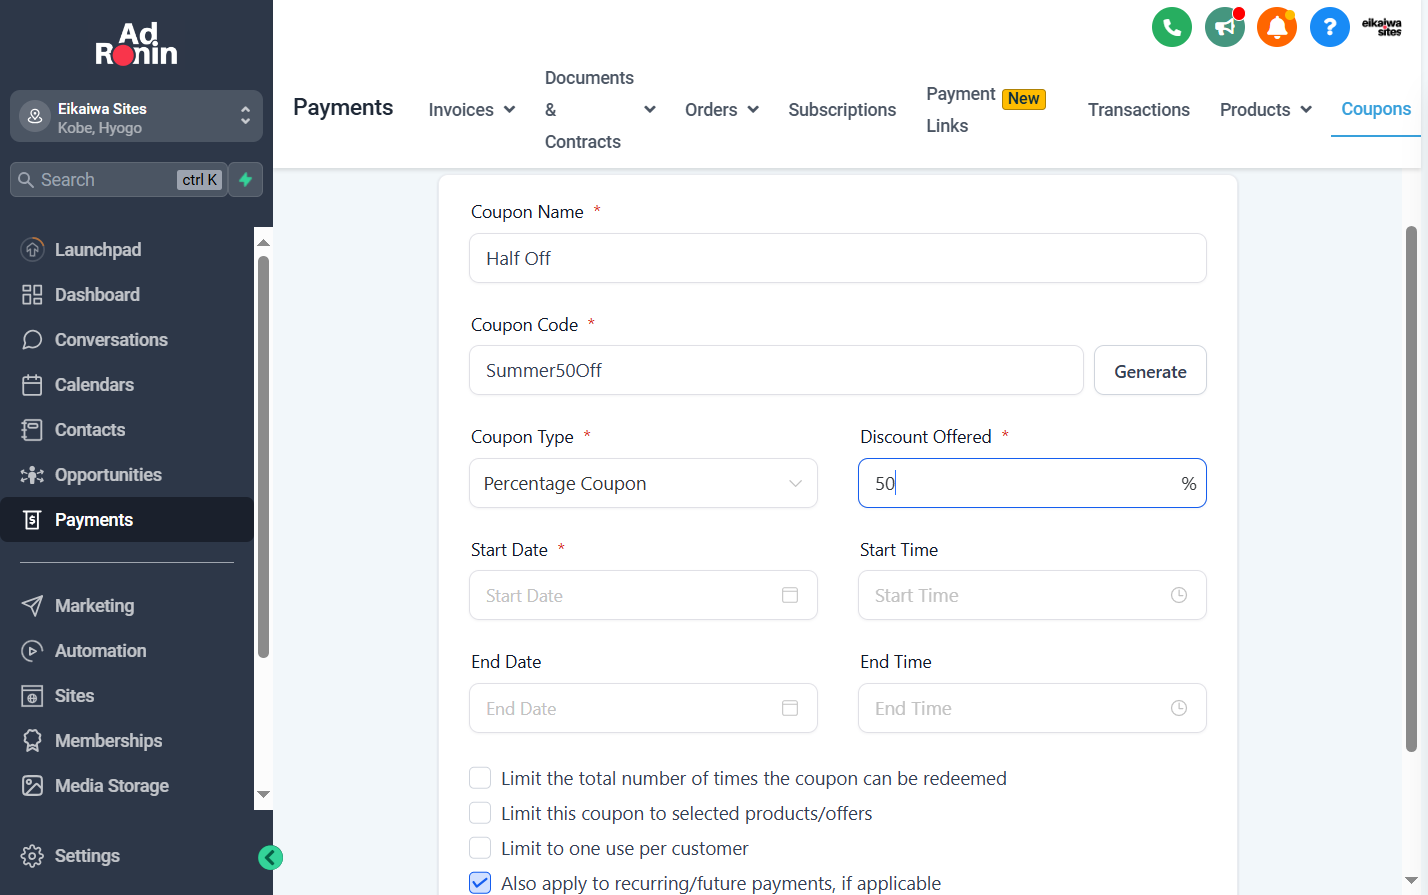1428x895 pixels.
Task: Click the Media Storage image icon
Action: click(x=32, y=786)
